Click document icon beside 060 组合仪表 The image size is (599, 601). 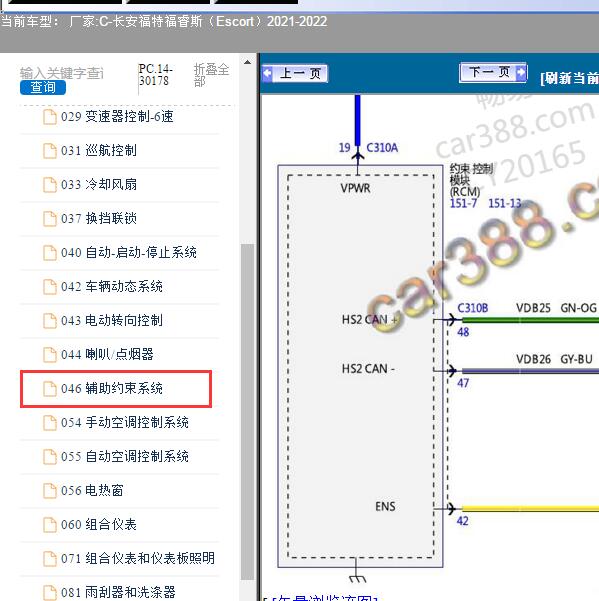(x=49, y=525)
